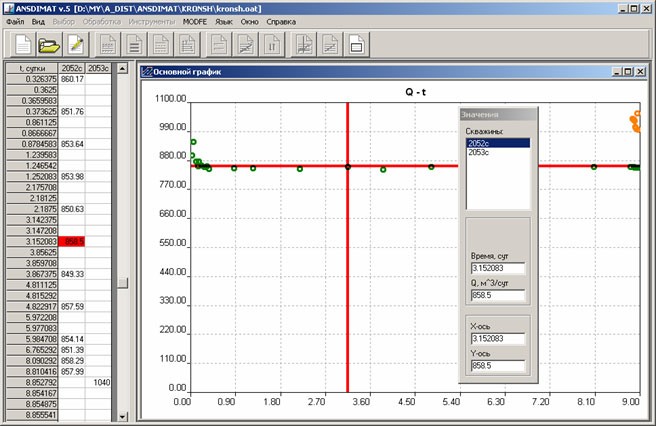Click the red highlighted 858.5 table cell

tap(72, 241)
